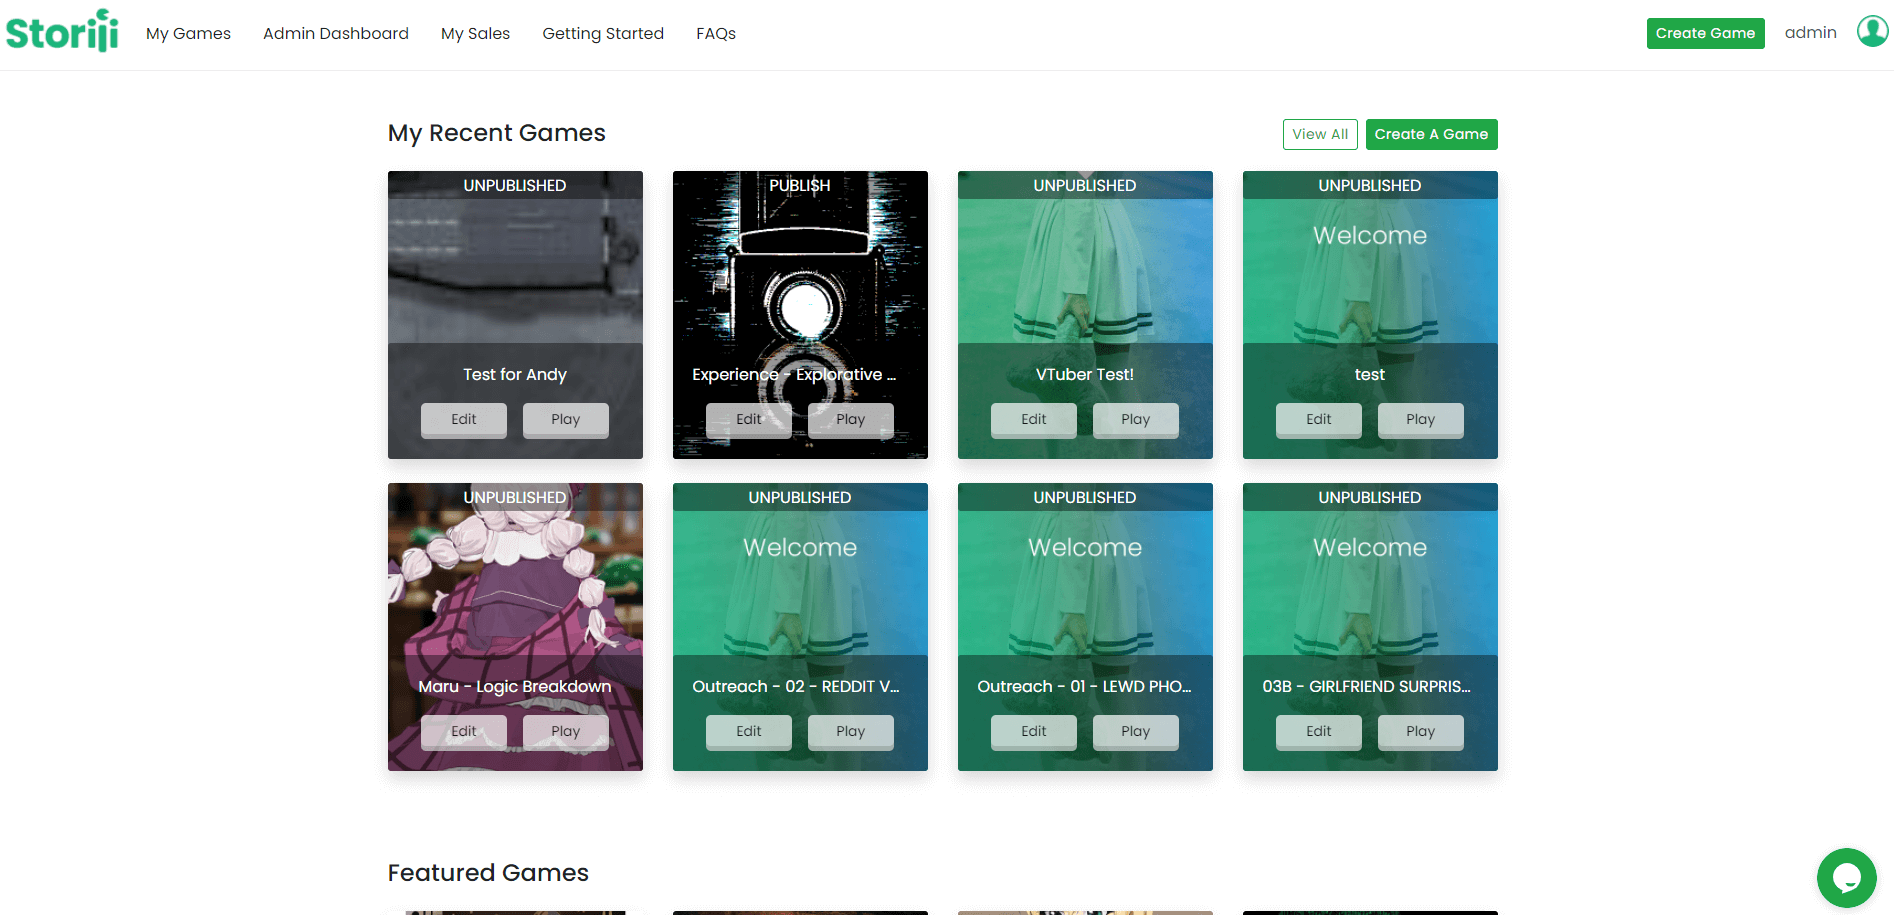Click the Storiji logo
Image resolution: width=1894 pixels, height=915 pixels.
tap(62, 31)
